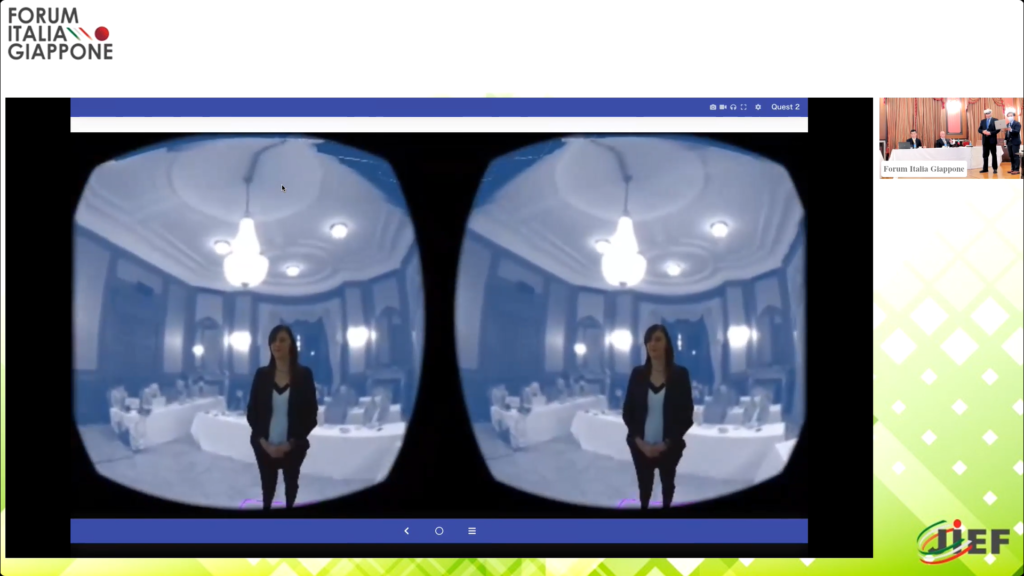Click the camera screenshot icon
The width and height of the screenshot is (1024, 576).
click(x=713, y=107)
